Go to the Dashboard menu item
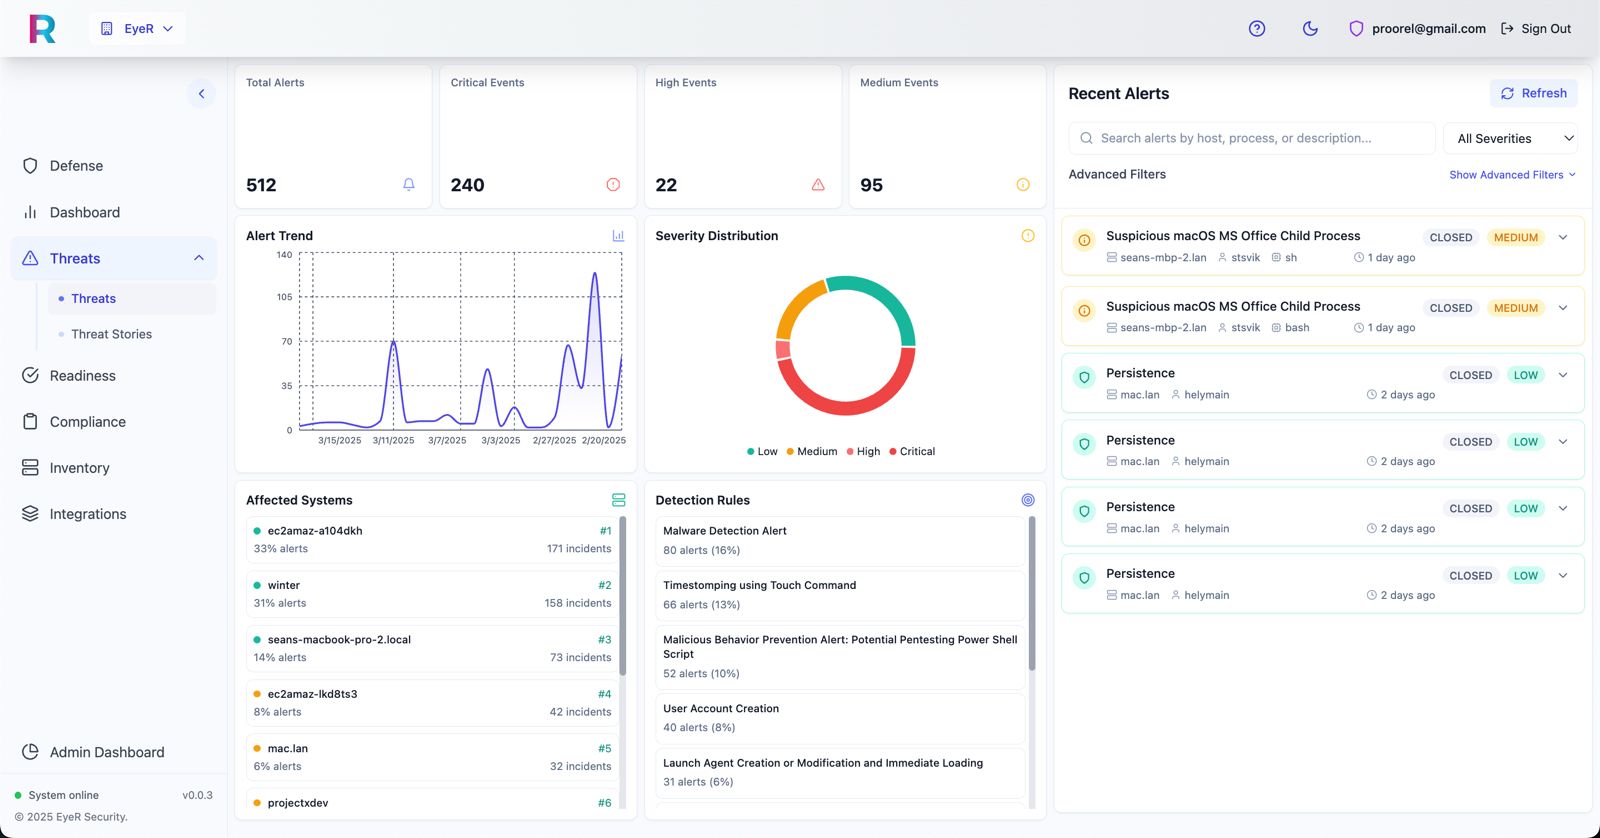 click(x=113, y=212)
